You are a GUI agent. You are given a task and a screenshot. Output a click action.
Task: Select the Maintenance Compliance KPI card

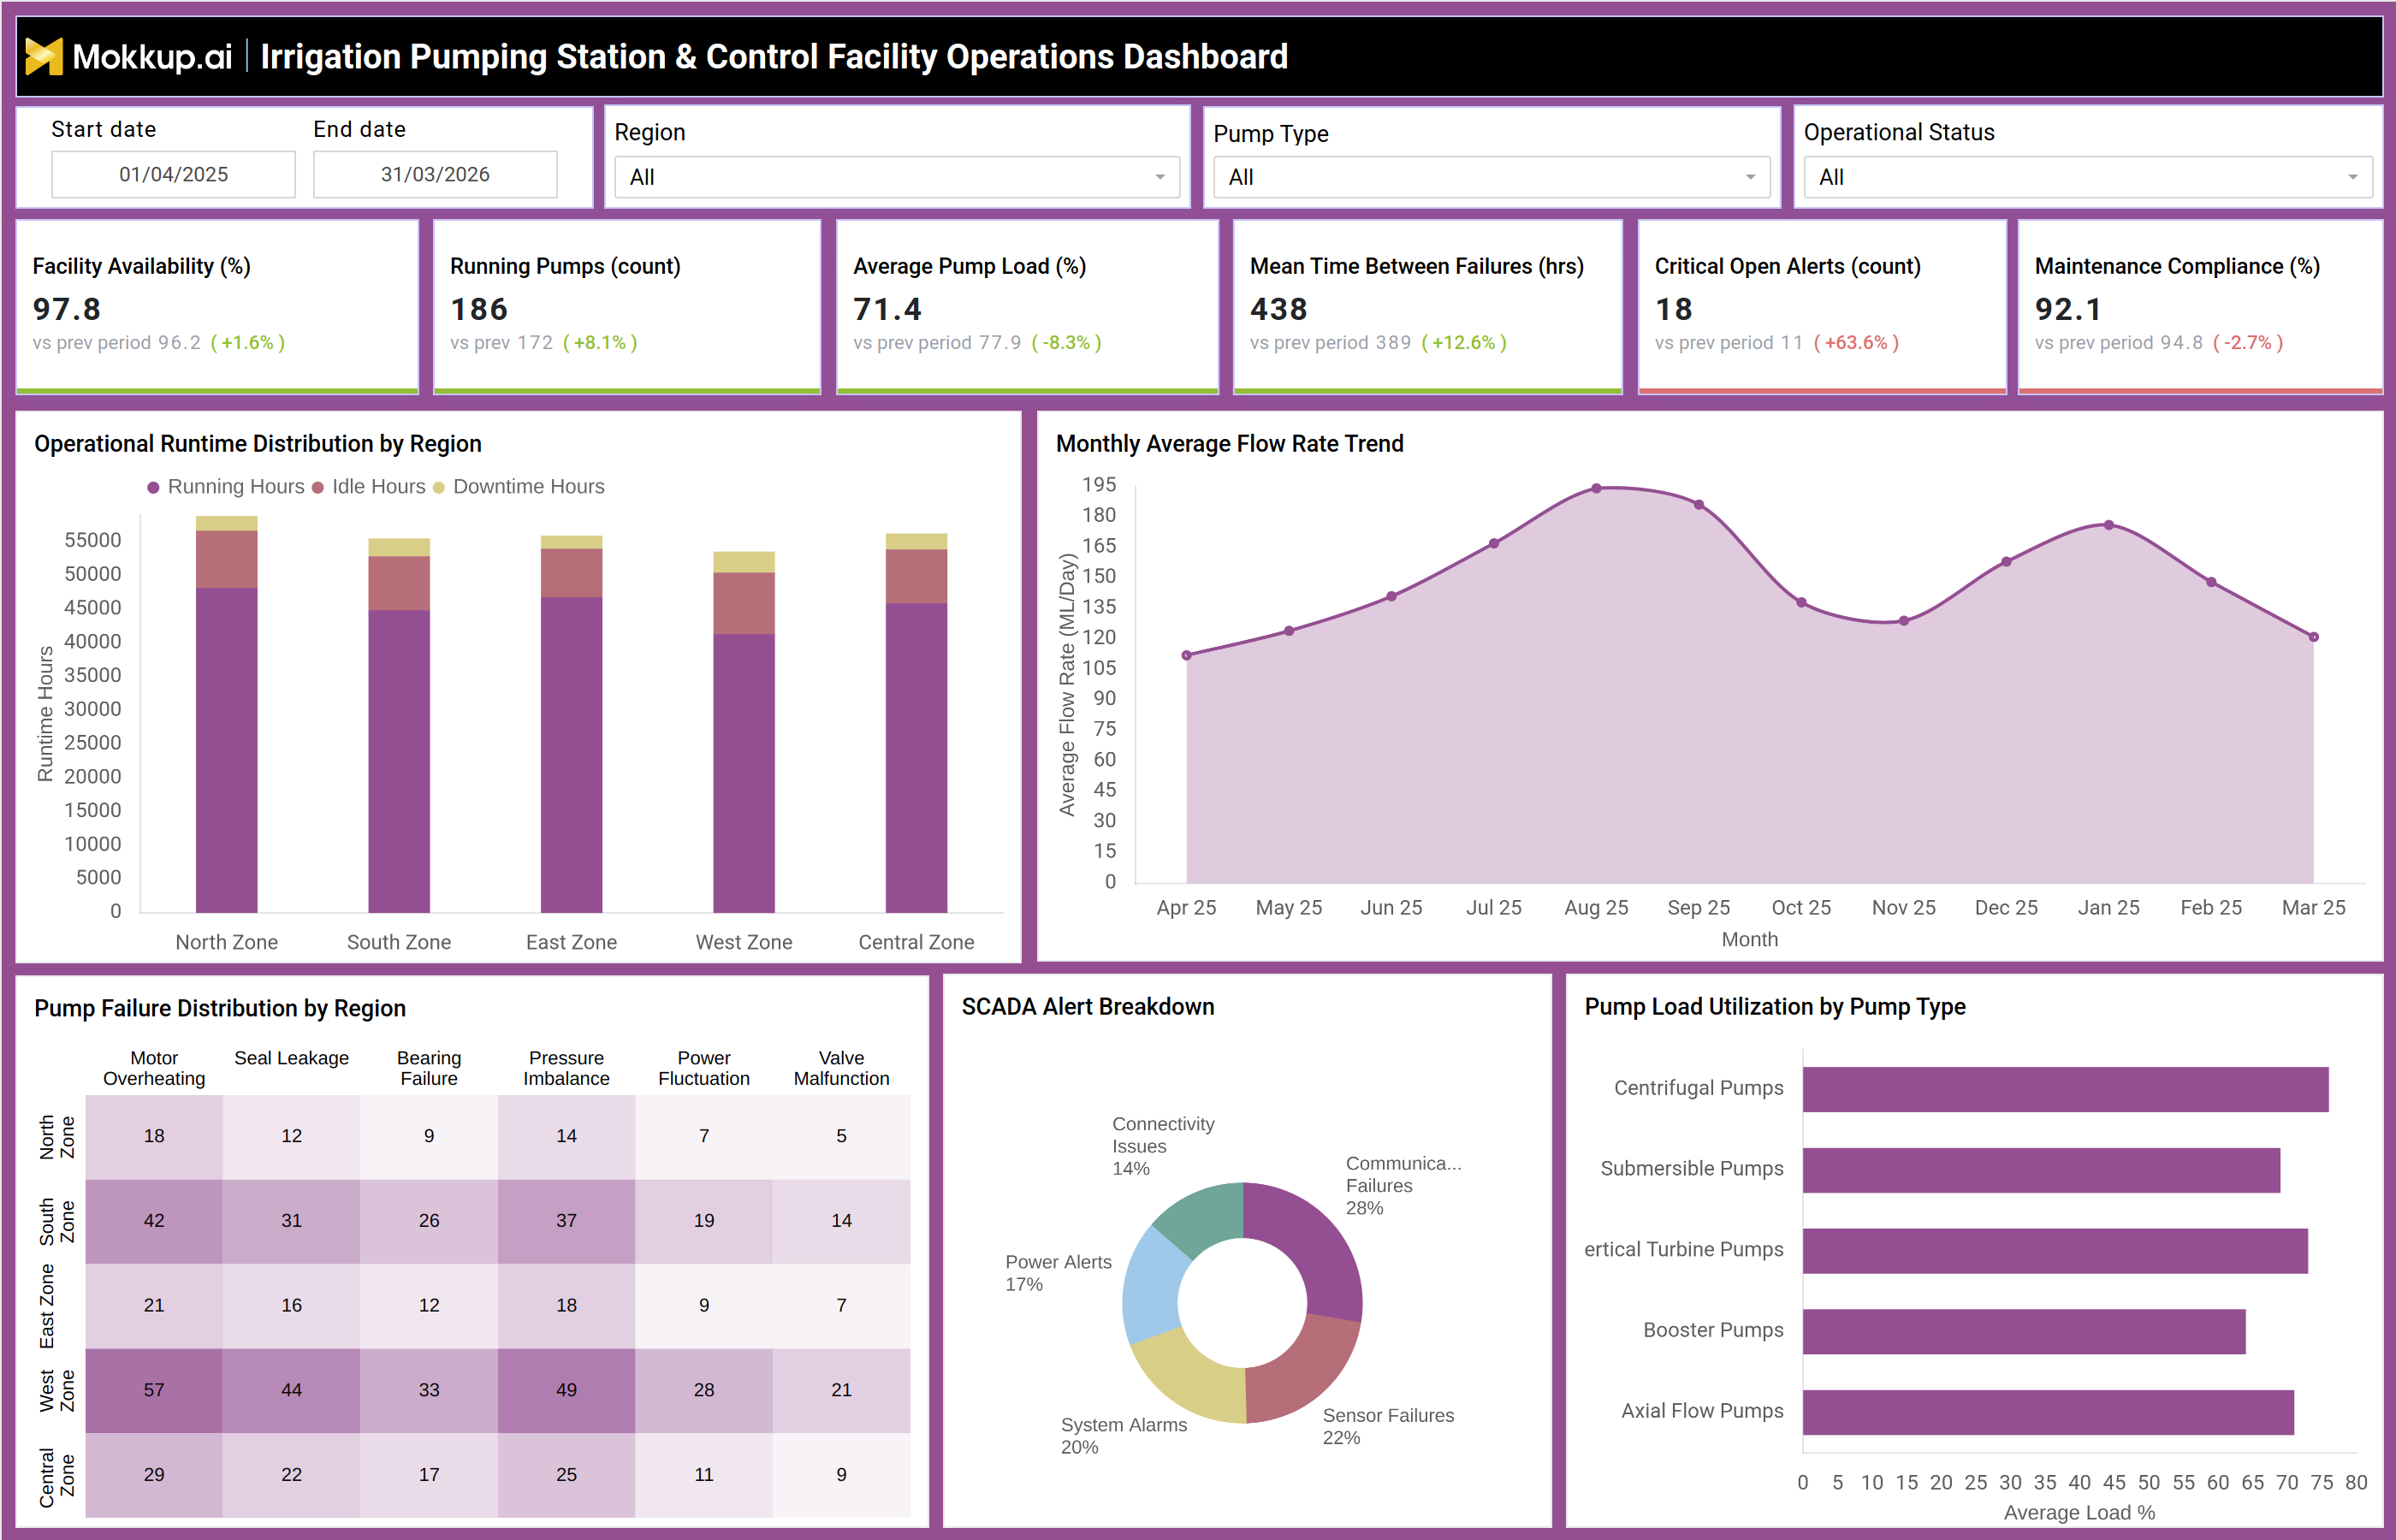(x=2200, y=306)
